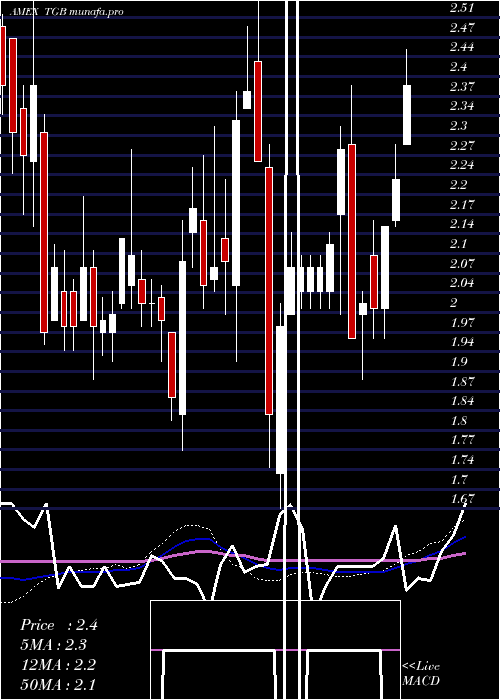Click the 2.4 price axis label
The width and height of the screenshot is (500, 700).
point(458,67)
